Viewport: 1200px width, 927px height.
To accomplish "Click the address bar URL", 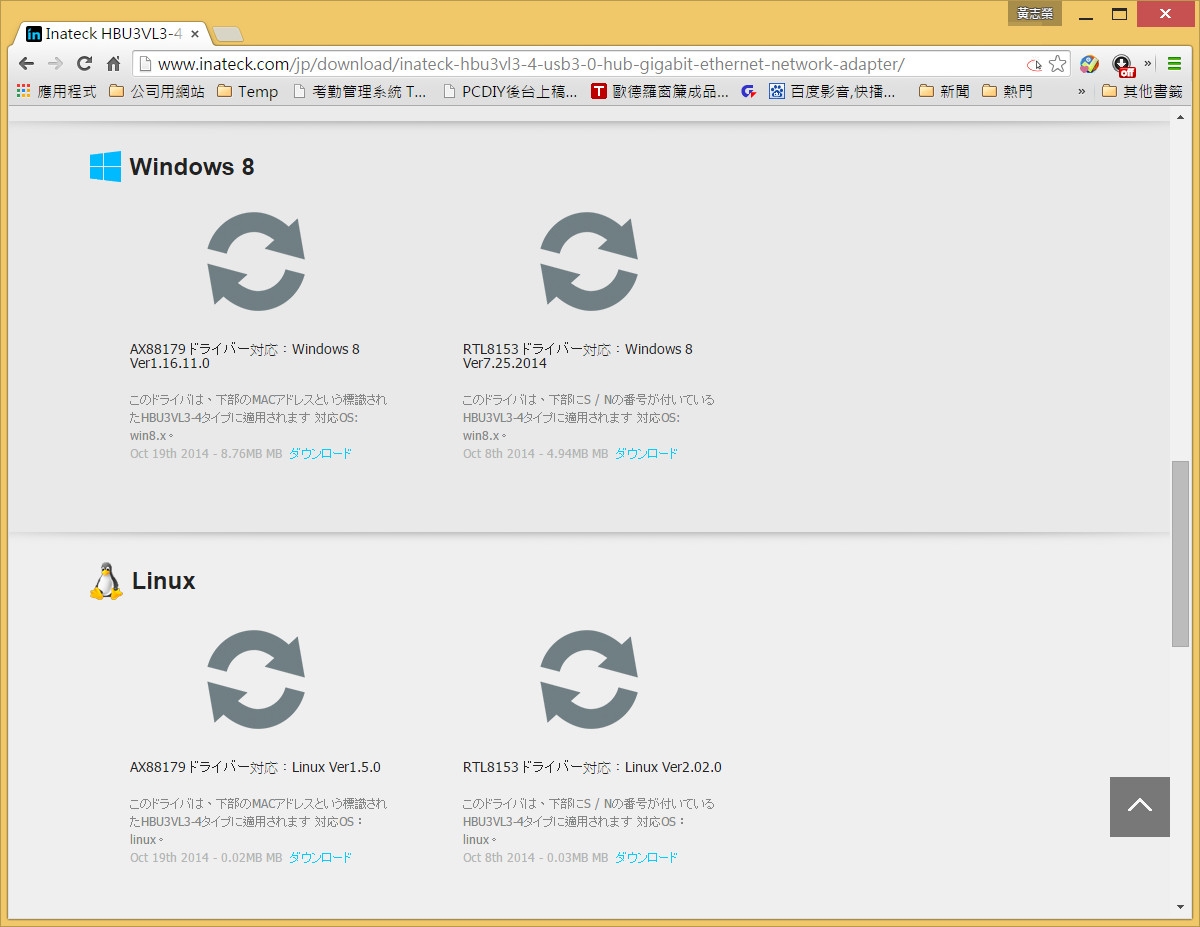I will coord(531,64).
